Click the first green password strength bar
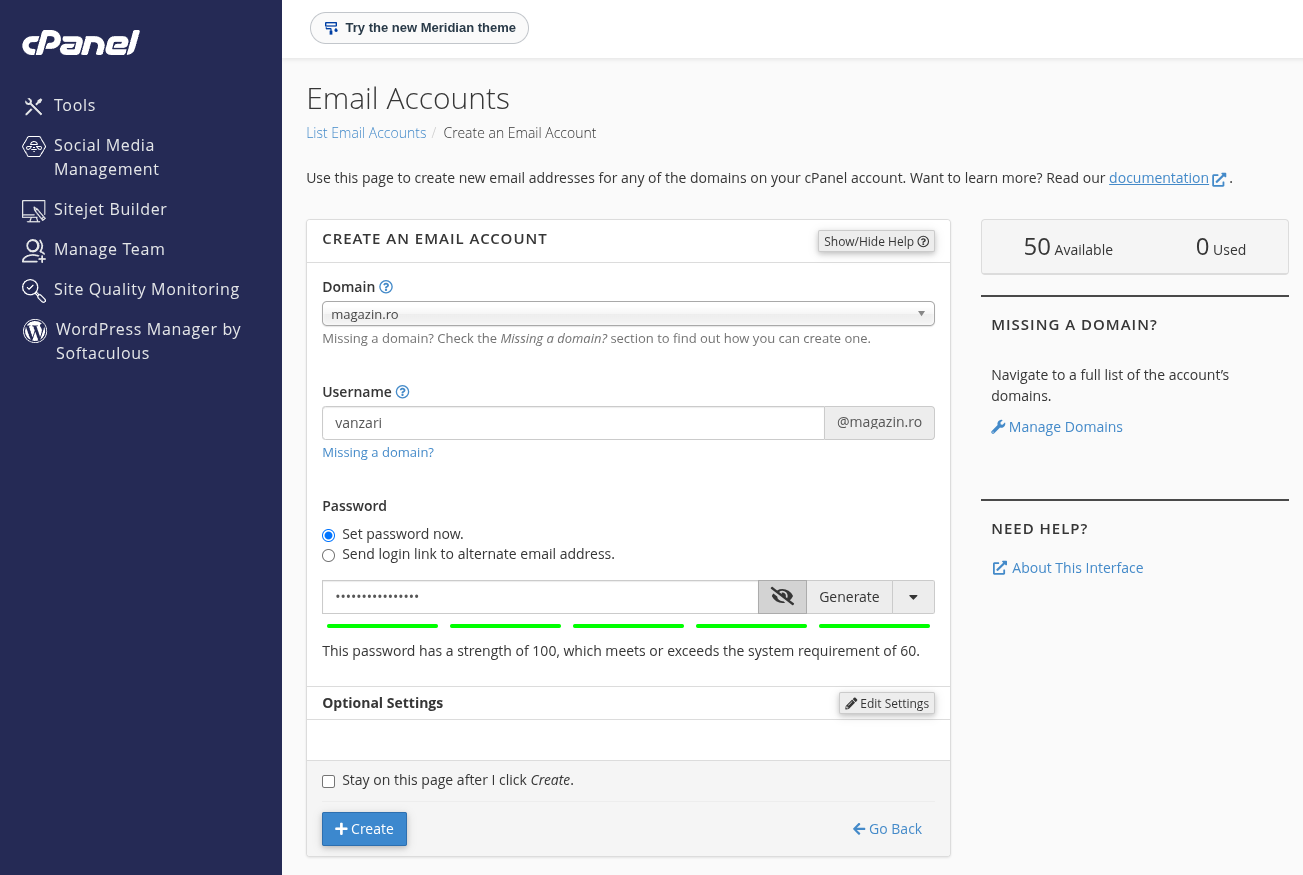The height and width of the screenshot is (875, 1303). click(x=383, y=626)
